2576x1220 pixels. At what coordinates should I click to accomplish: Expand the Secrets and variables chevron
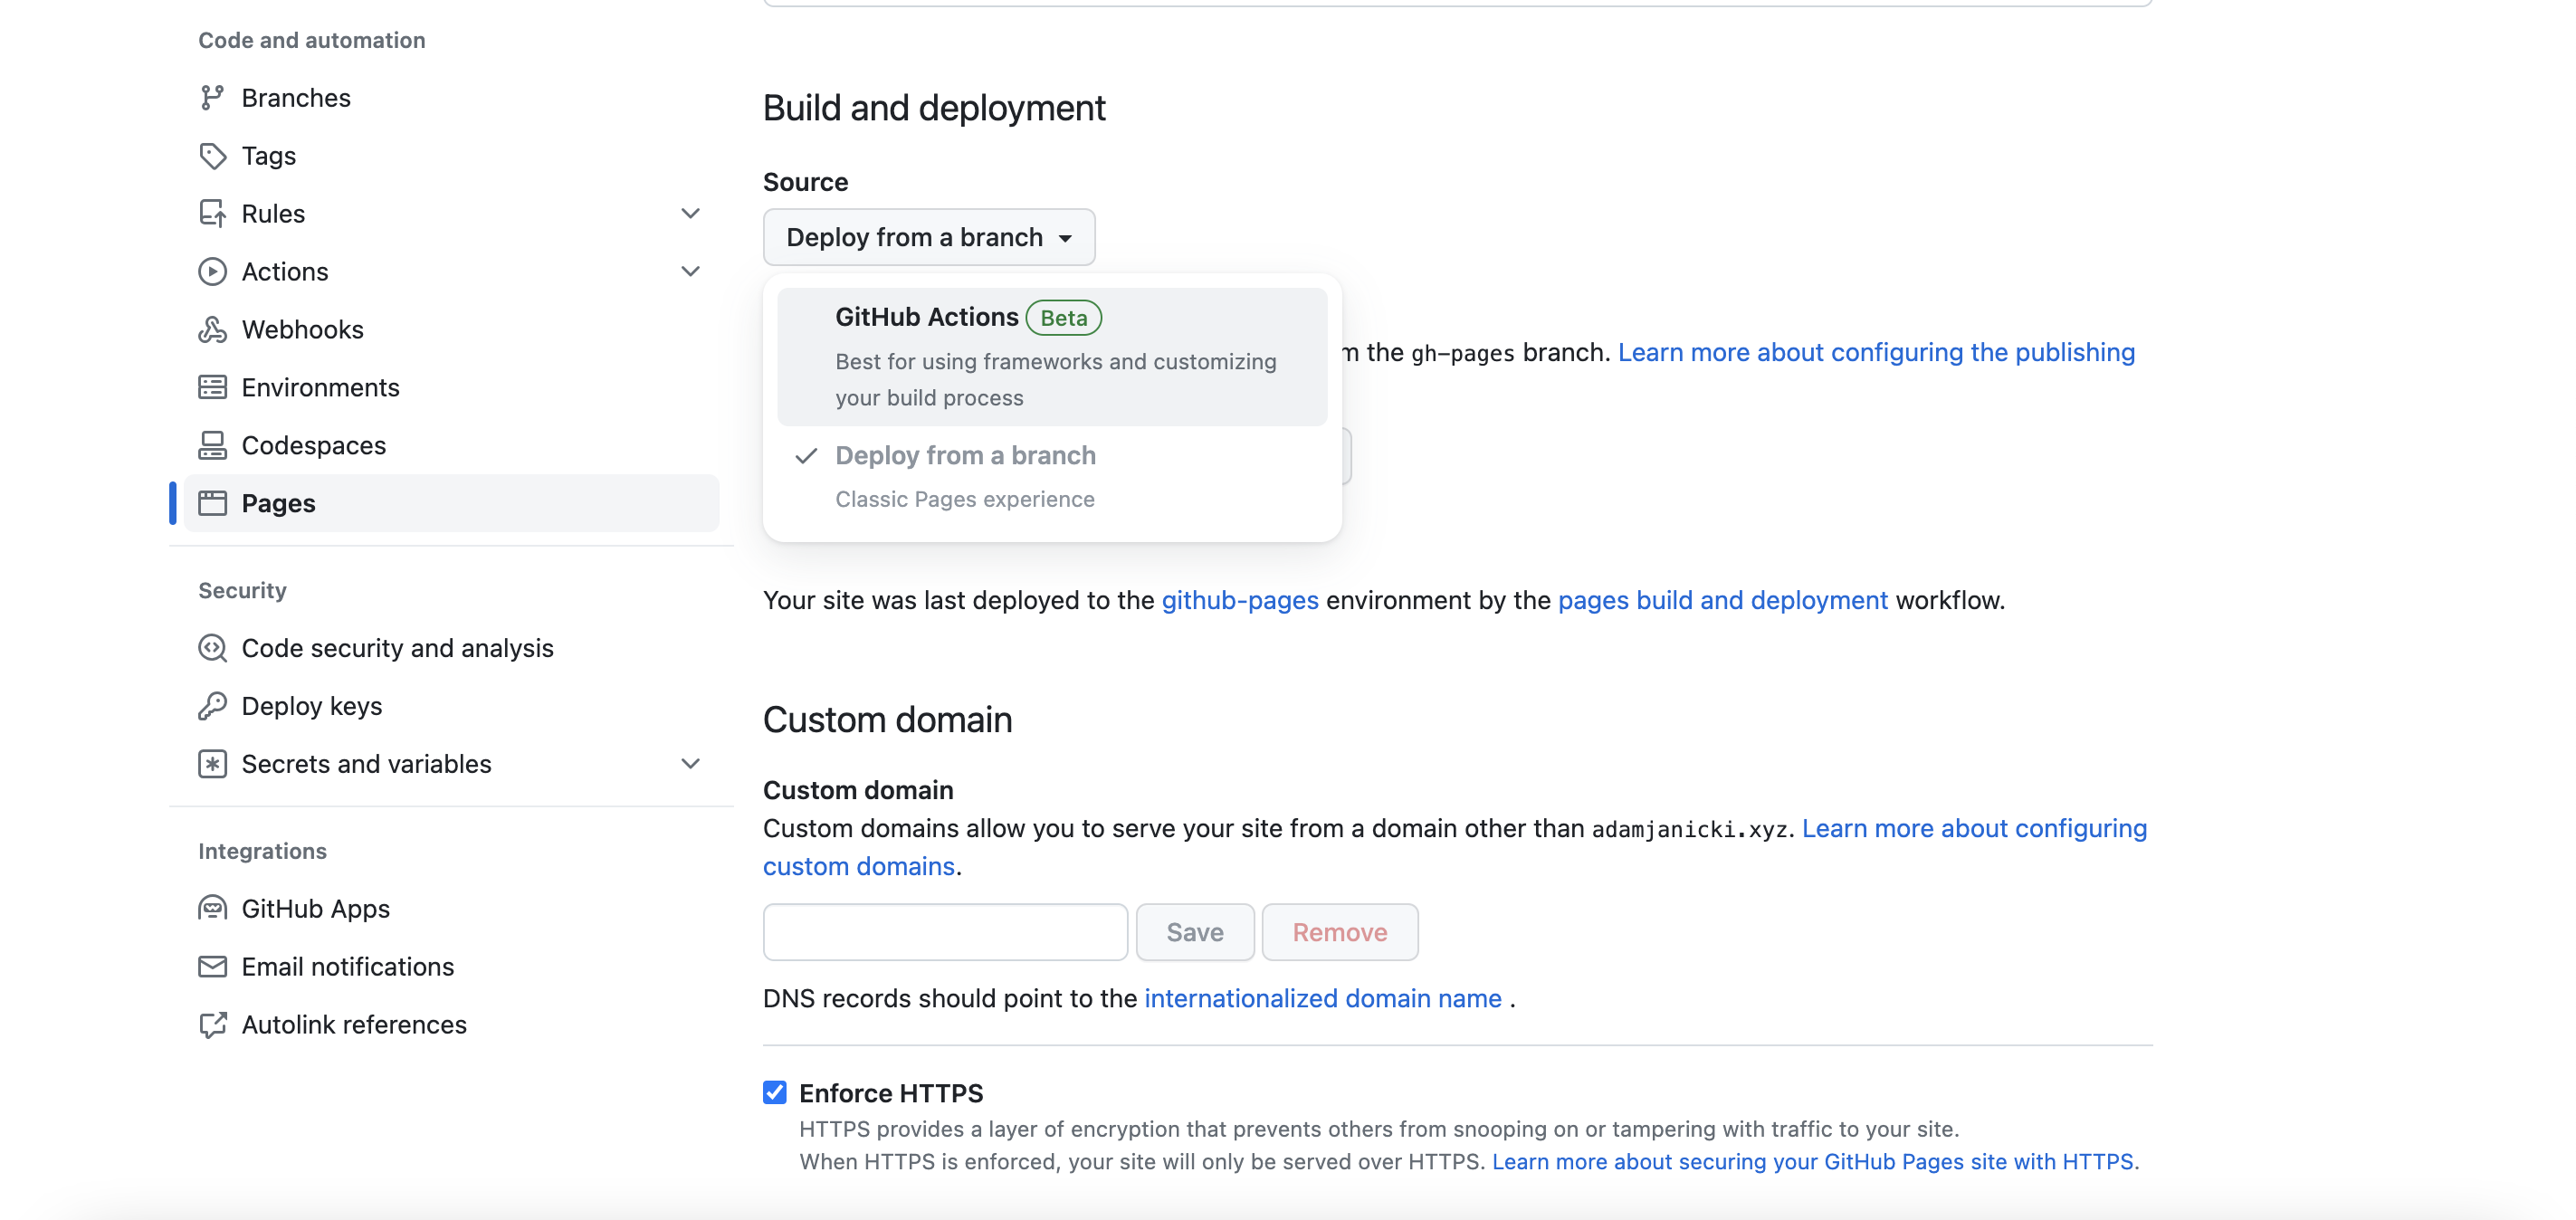[x=690, y=764]
